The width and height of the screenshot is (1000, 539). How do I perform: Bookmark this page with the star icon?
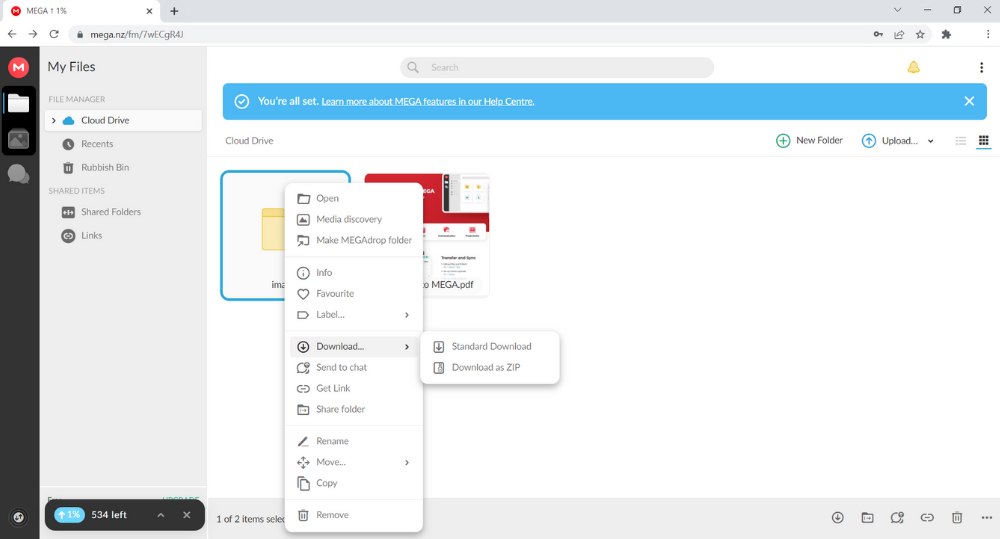coord(920,34)
